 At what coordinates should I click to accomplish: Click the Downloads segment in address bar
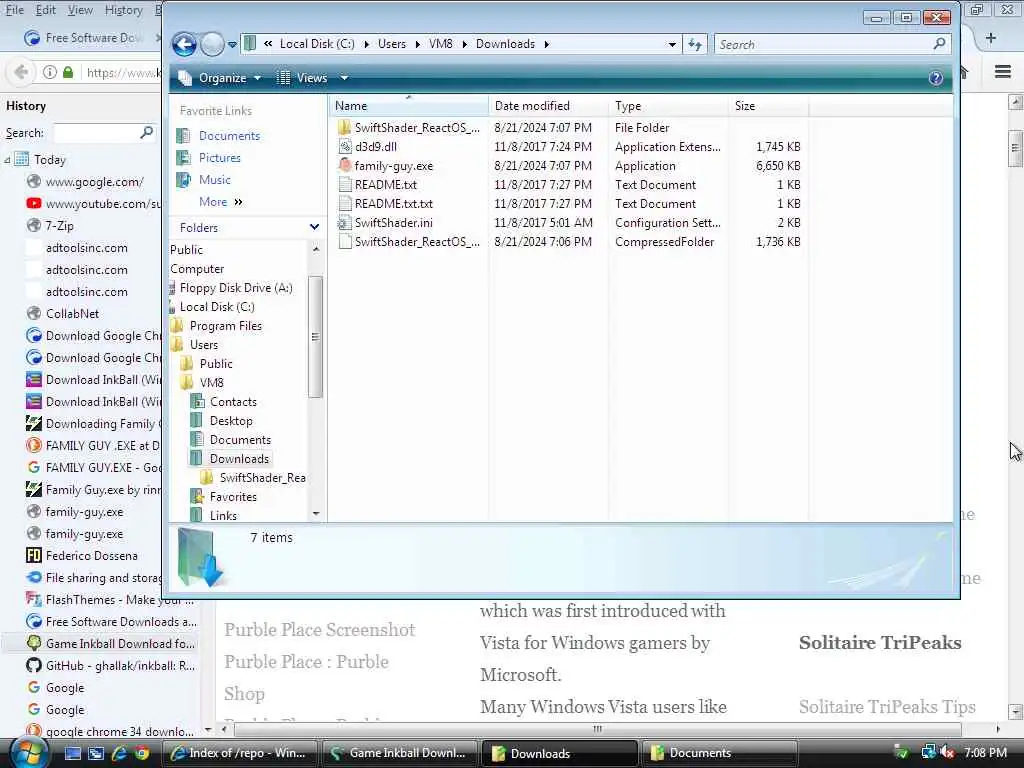pyautogui.click(x=505, y=44)
